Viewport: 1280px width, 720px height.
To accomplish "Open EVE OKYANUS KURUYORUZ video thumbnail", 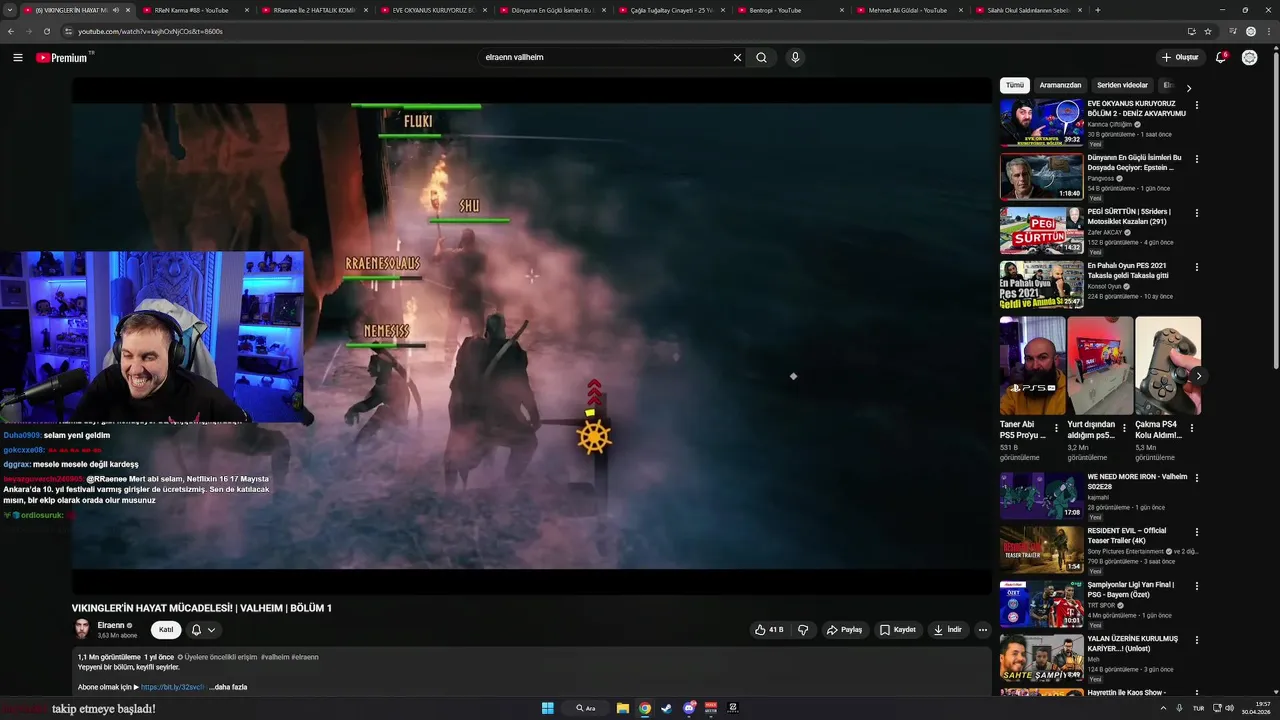I will tap(1042, 123).
